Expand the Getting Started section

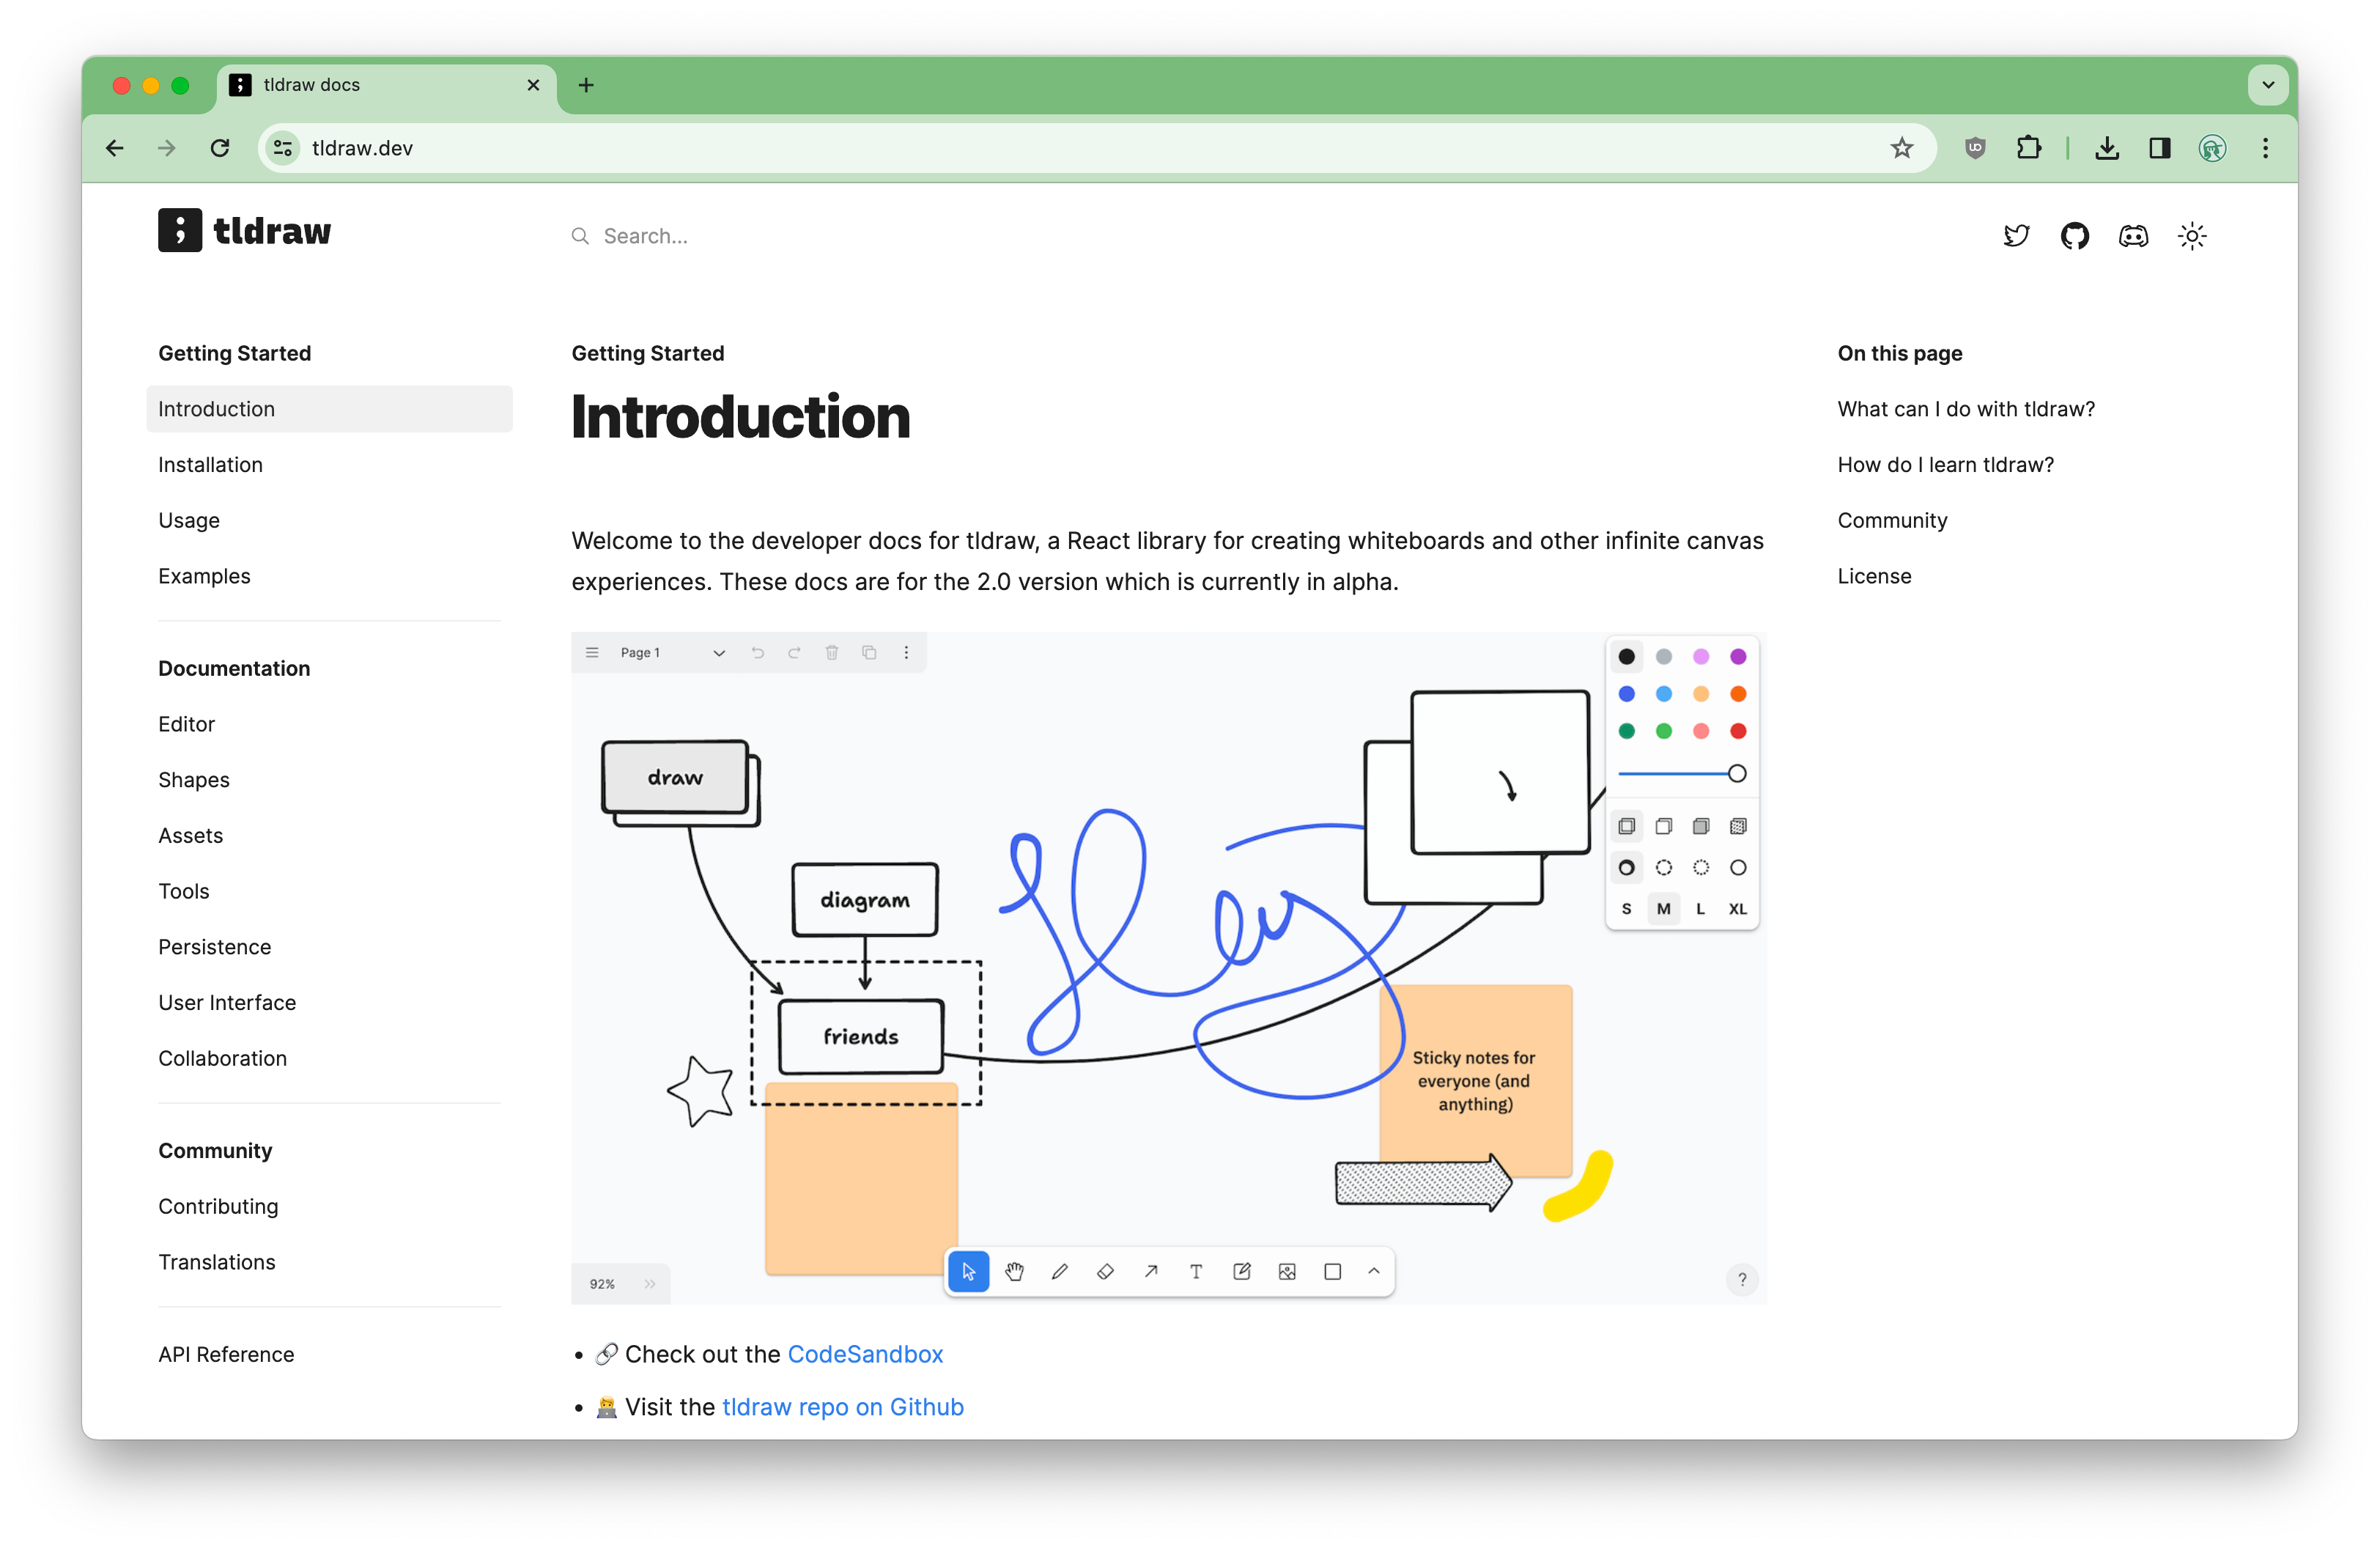coord(234,353)
